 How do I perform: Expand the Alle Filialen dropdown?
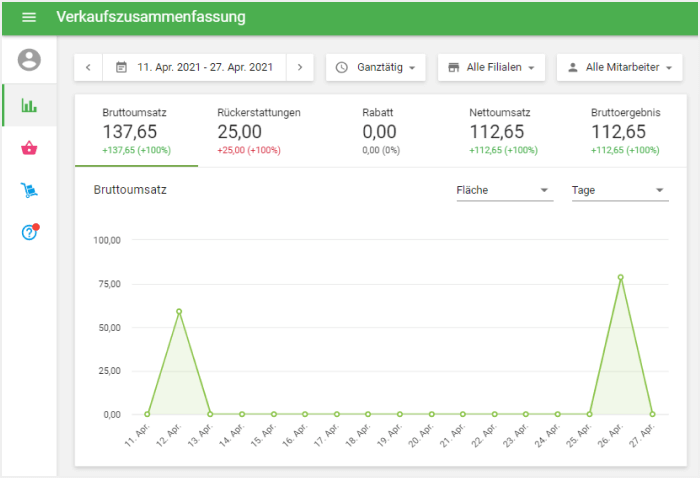(491, 67)
